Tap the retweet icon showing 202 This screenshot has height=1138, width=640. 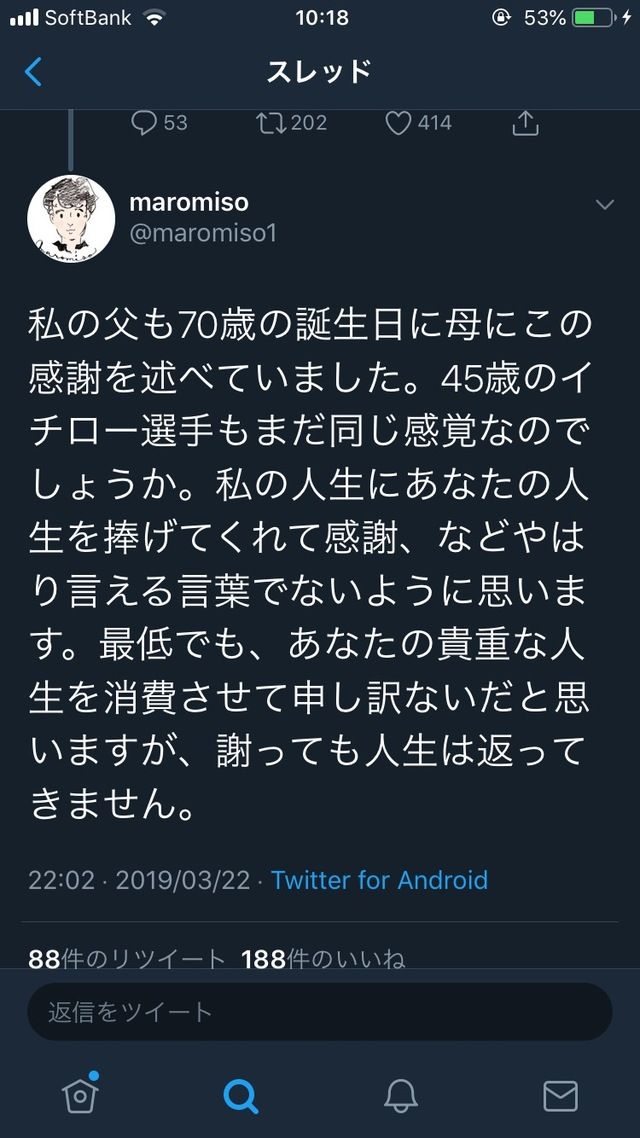pyautogui.click(x=270, y=123)
